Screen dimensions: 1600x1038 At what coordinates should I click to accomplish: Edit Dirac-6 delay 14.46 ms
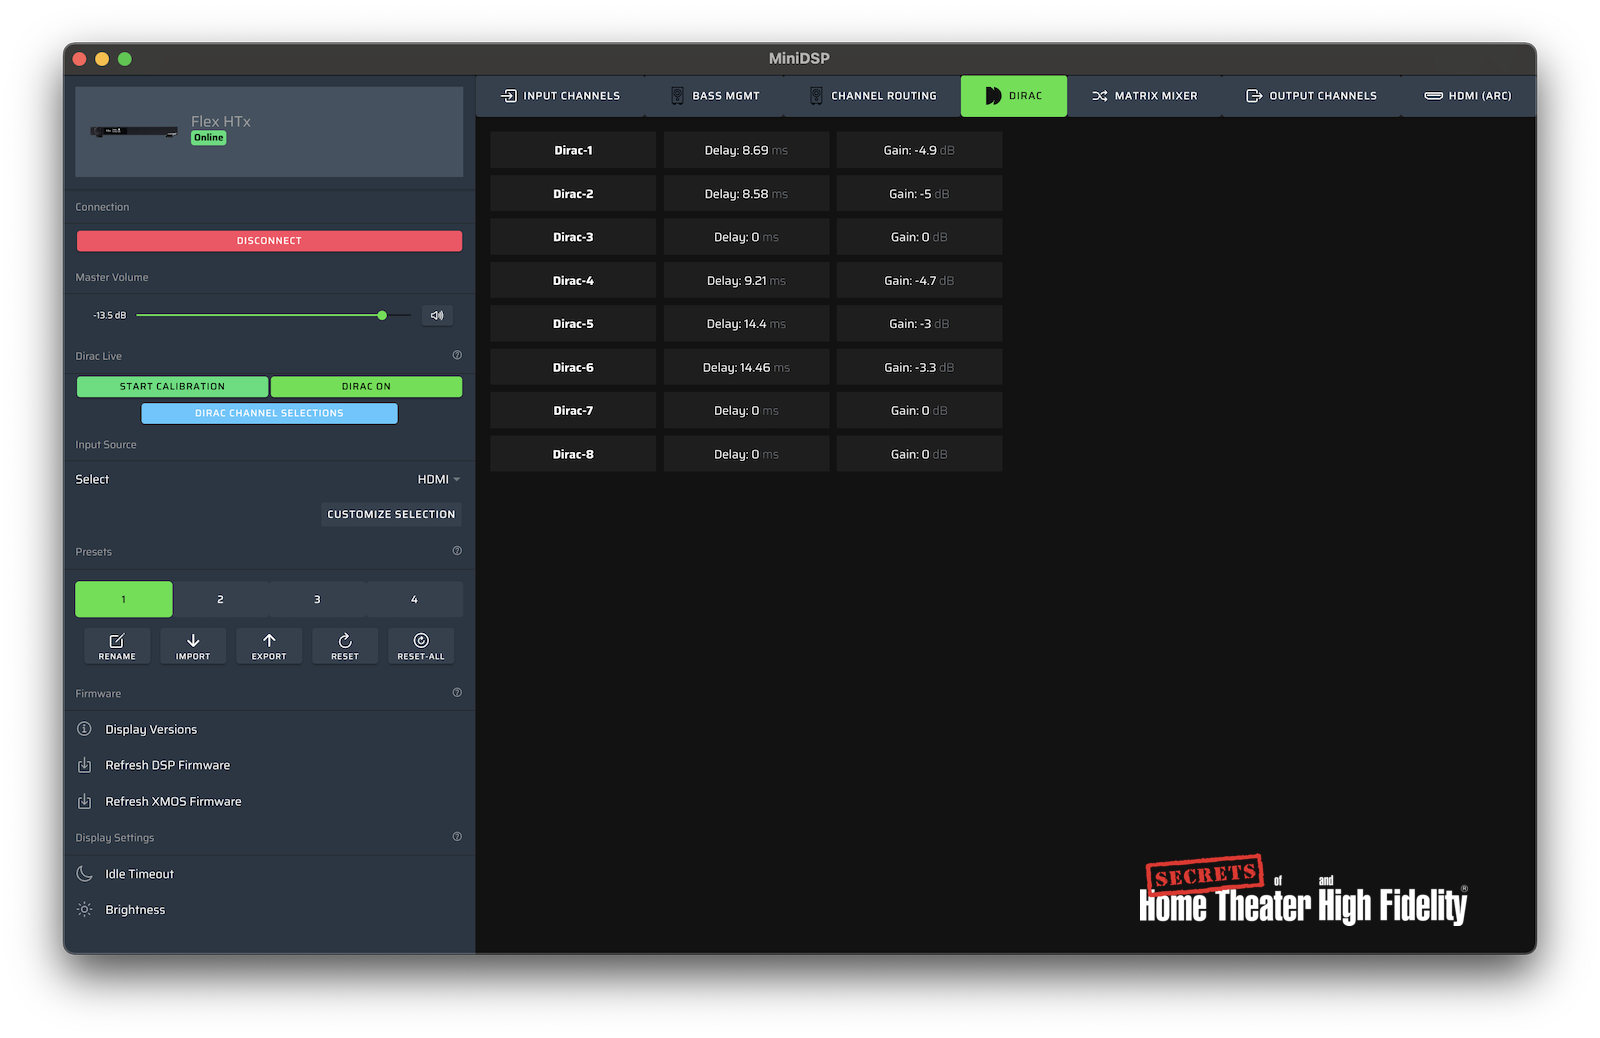click(746, 367)
